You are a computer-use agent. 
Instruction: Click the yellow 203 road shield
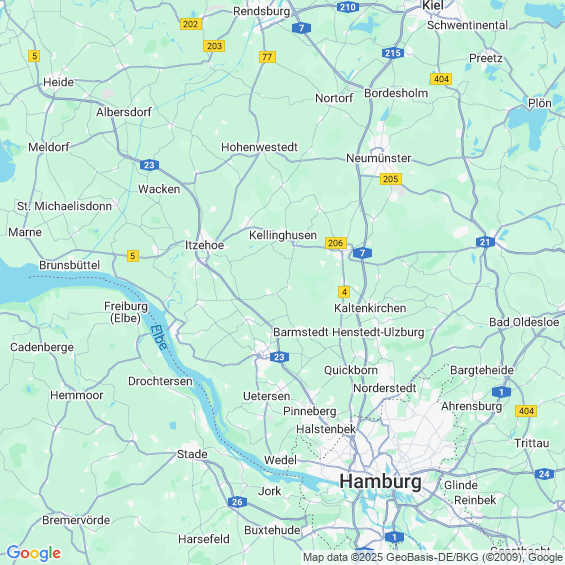pos(214,46)
